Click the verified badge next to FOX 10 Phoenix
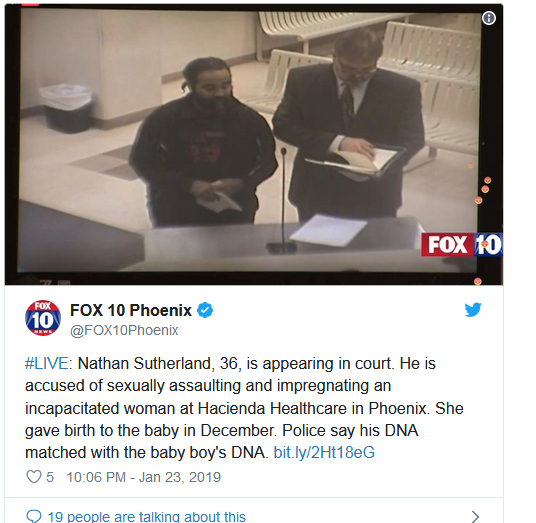The height and width of the screenshot is (523, 536). (205, 310)
